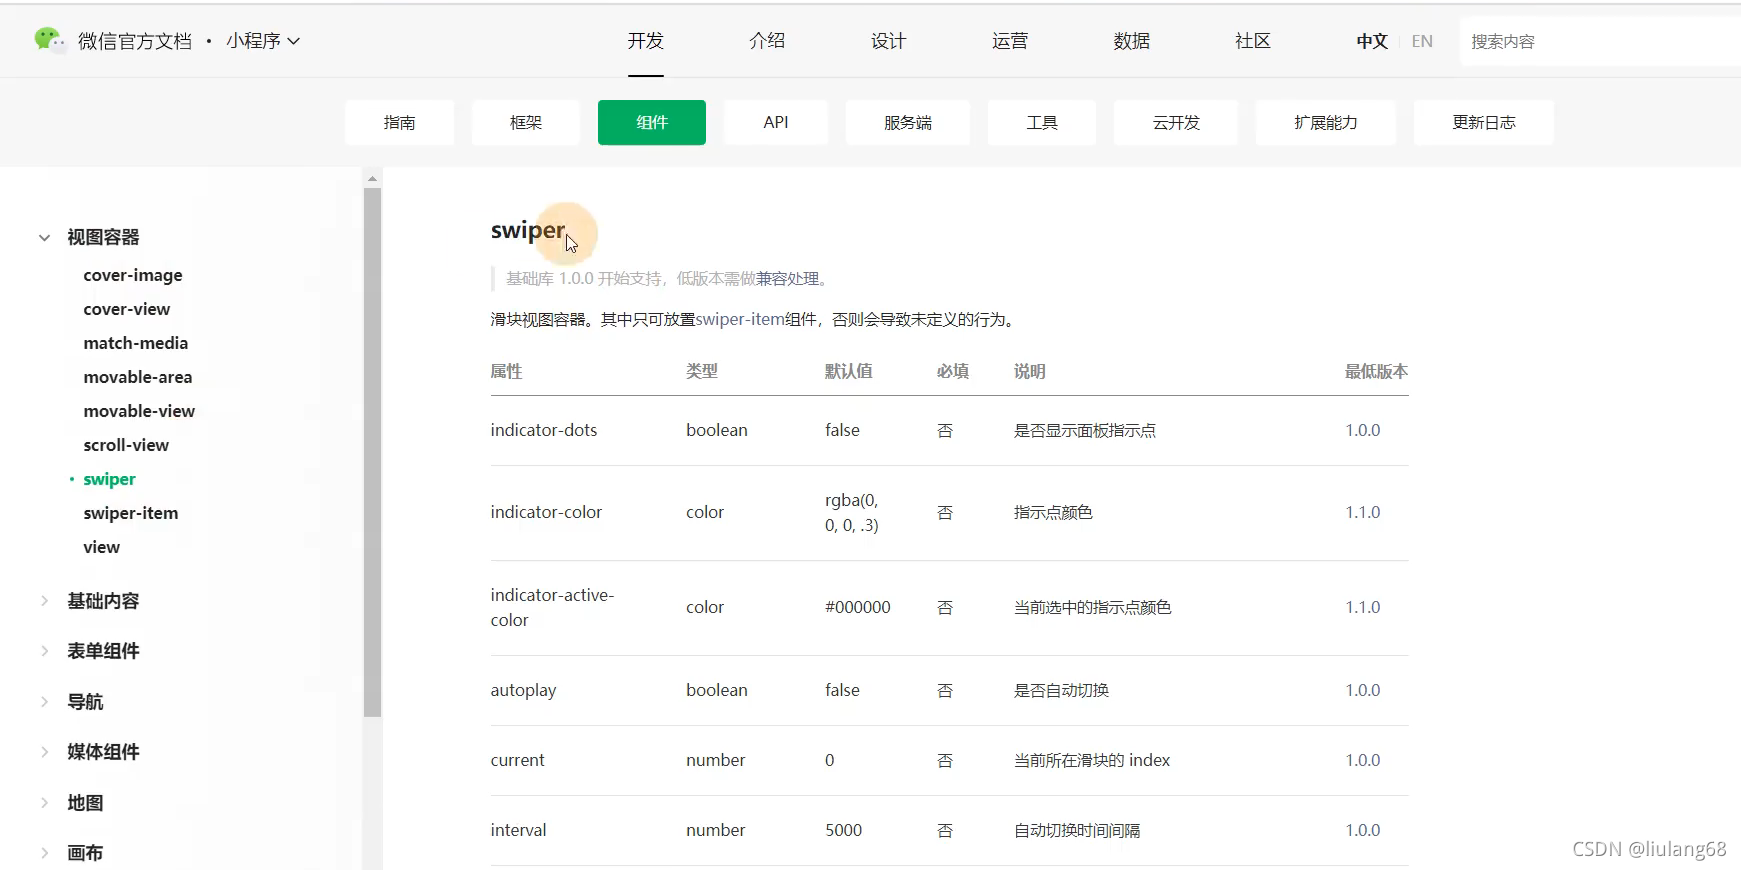This screenshot has width=1741, height=870.
Task: Click version 1.0.0 of autoplay
Action: [x=1362, y=690]
